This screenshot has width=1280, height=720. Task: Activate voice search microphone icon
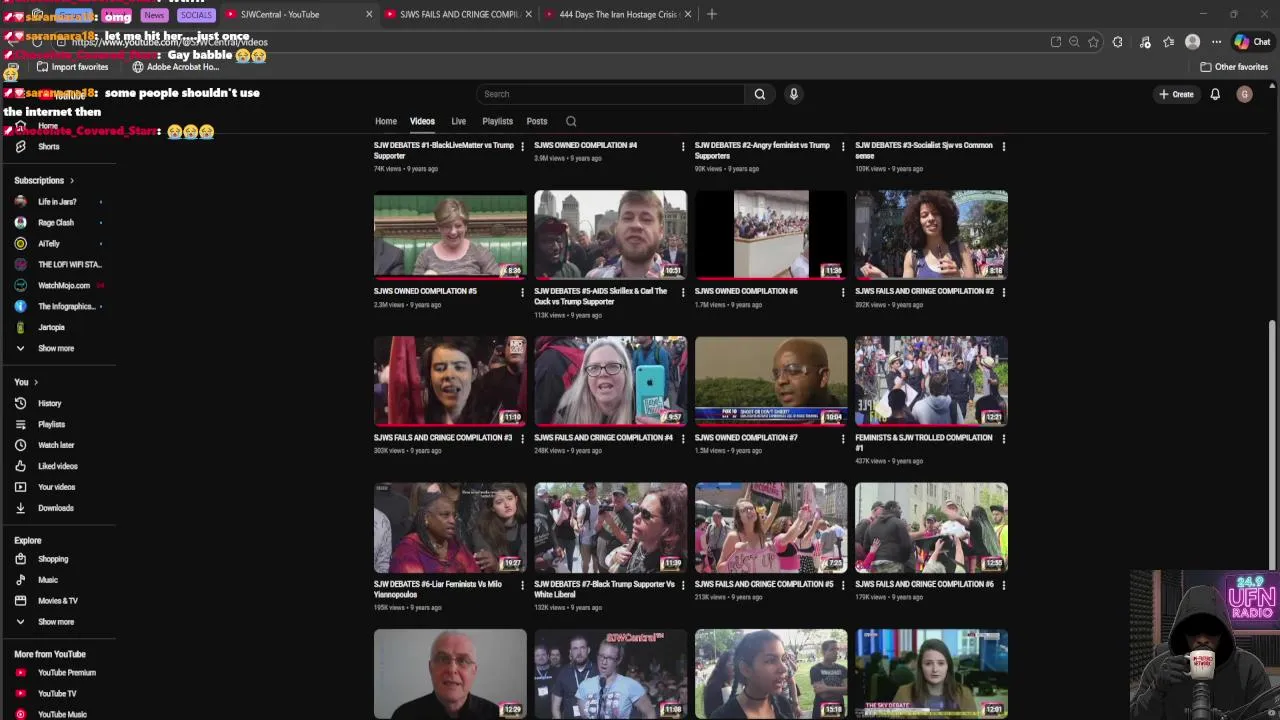point(794,94)
